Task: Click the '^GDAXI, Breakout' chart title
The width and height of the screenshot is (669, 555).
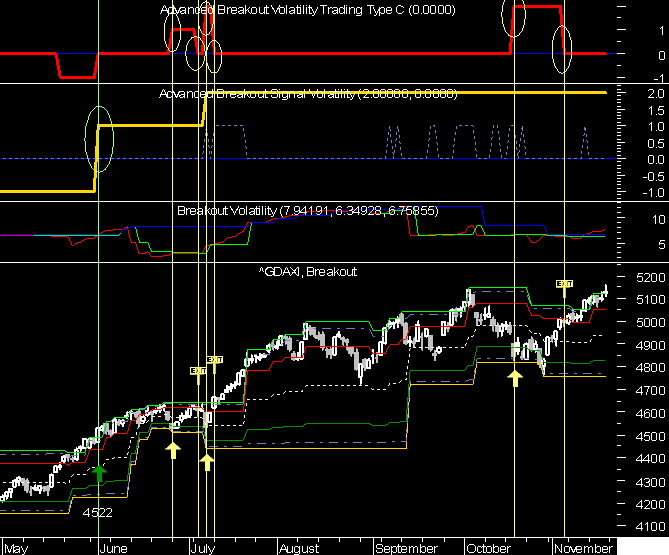Action: coord(308,272)
